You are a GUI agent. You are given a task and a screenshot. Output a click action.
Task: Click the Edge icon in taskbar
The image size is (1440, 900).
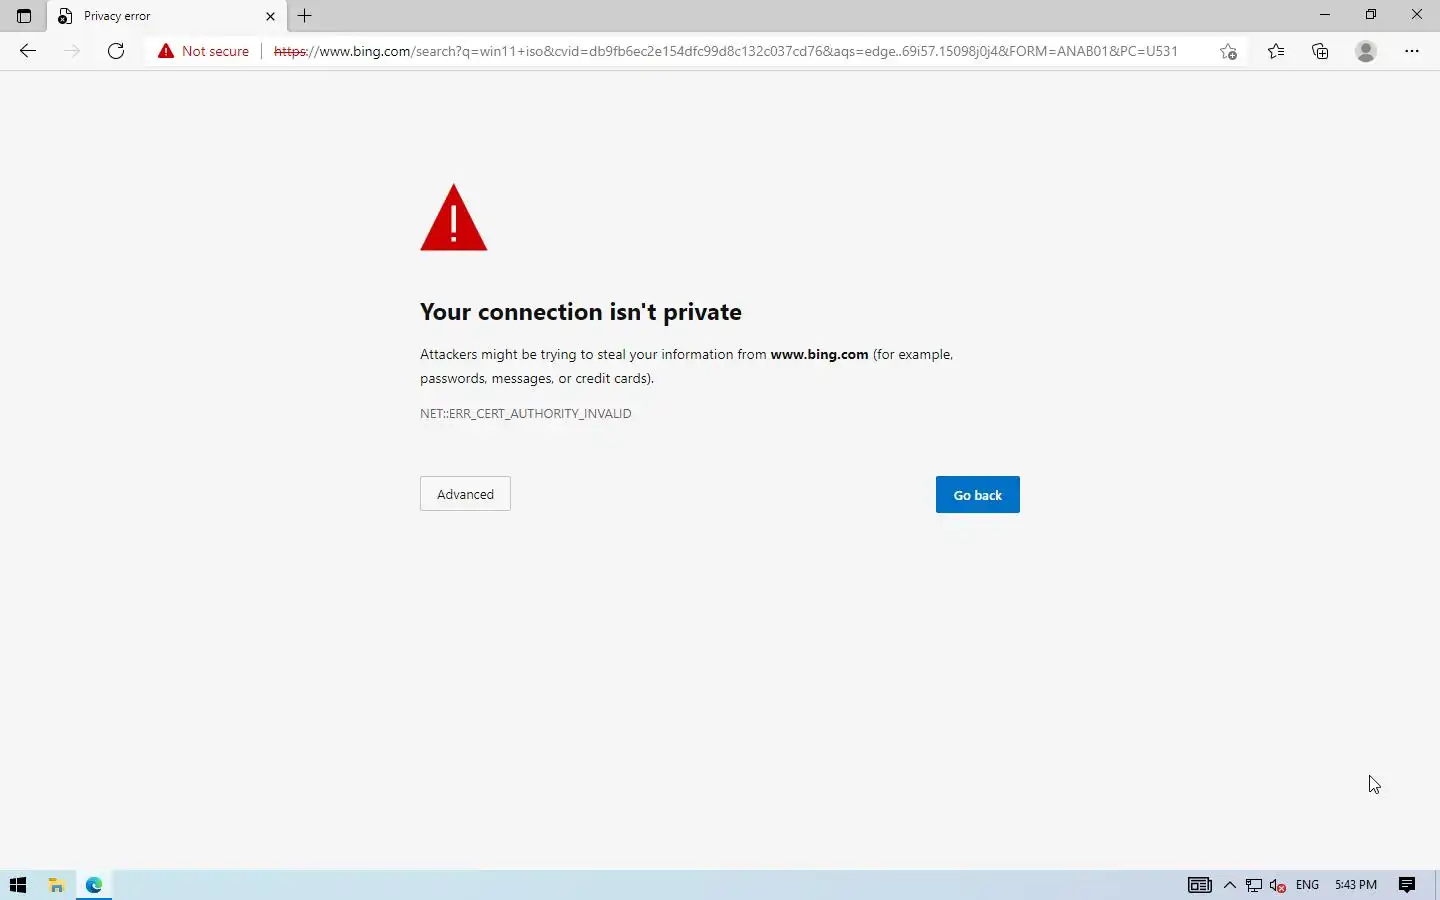coord(94,885)
